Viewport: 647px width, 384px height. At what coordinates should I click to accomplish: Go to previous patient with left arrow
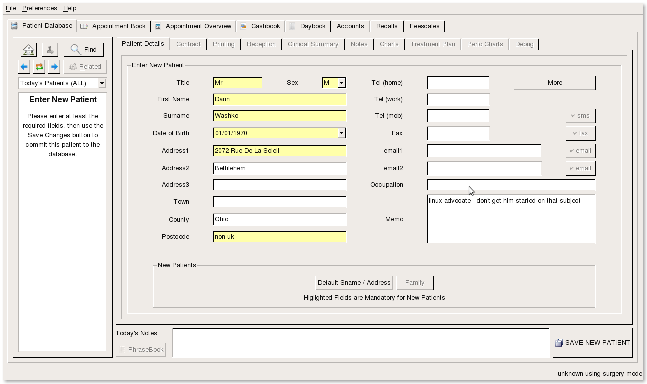coord(24,66)
